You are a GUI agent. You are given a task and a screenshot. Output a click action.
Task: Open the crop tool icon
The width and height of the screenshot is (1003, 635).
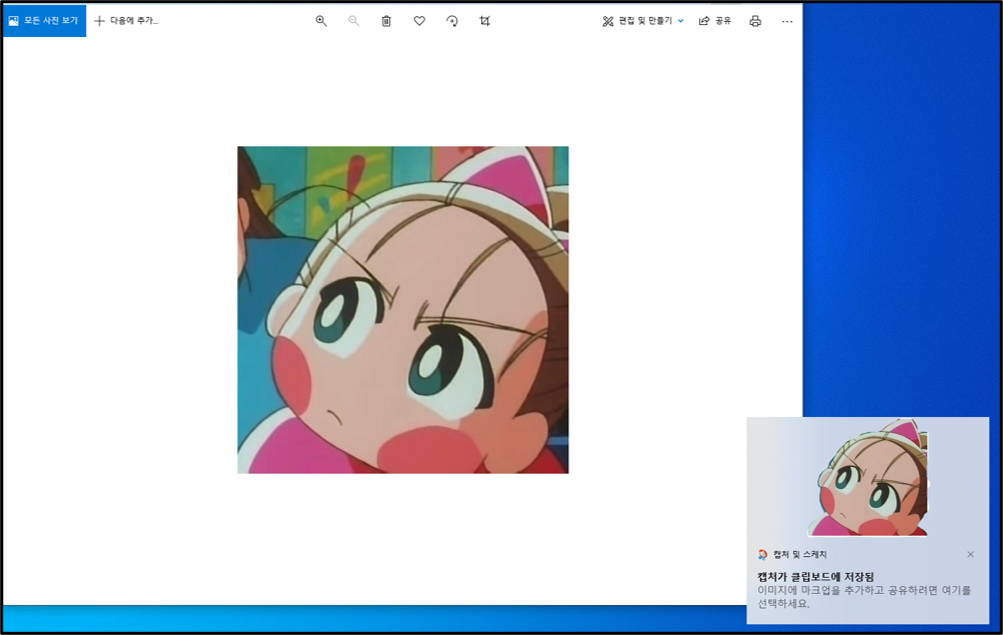tap(485, 21)
